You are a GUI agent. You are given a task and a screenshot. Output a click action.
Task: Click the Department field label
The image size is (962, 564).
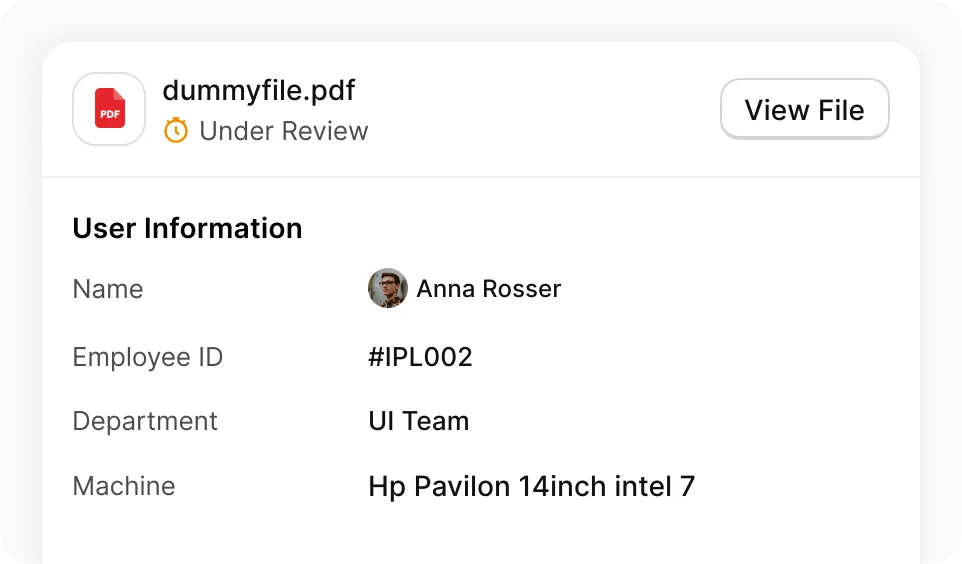(145, 422)
